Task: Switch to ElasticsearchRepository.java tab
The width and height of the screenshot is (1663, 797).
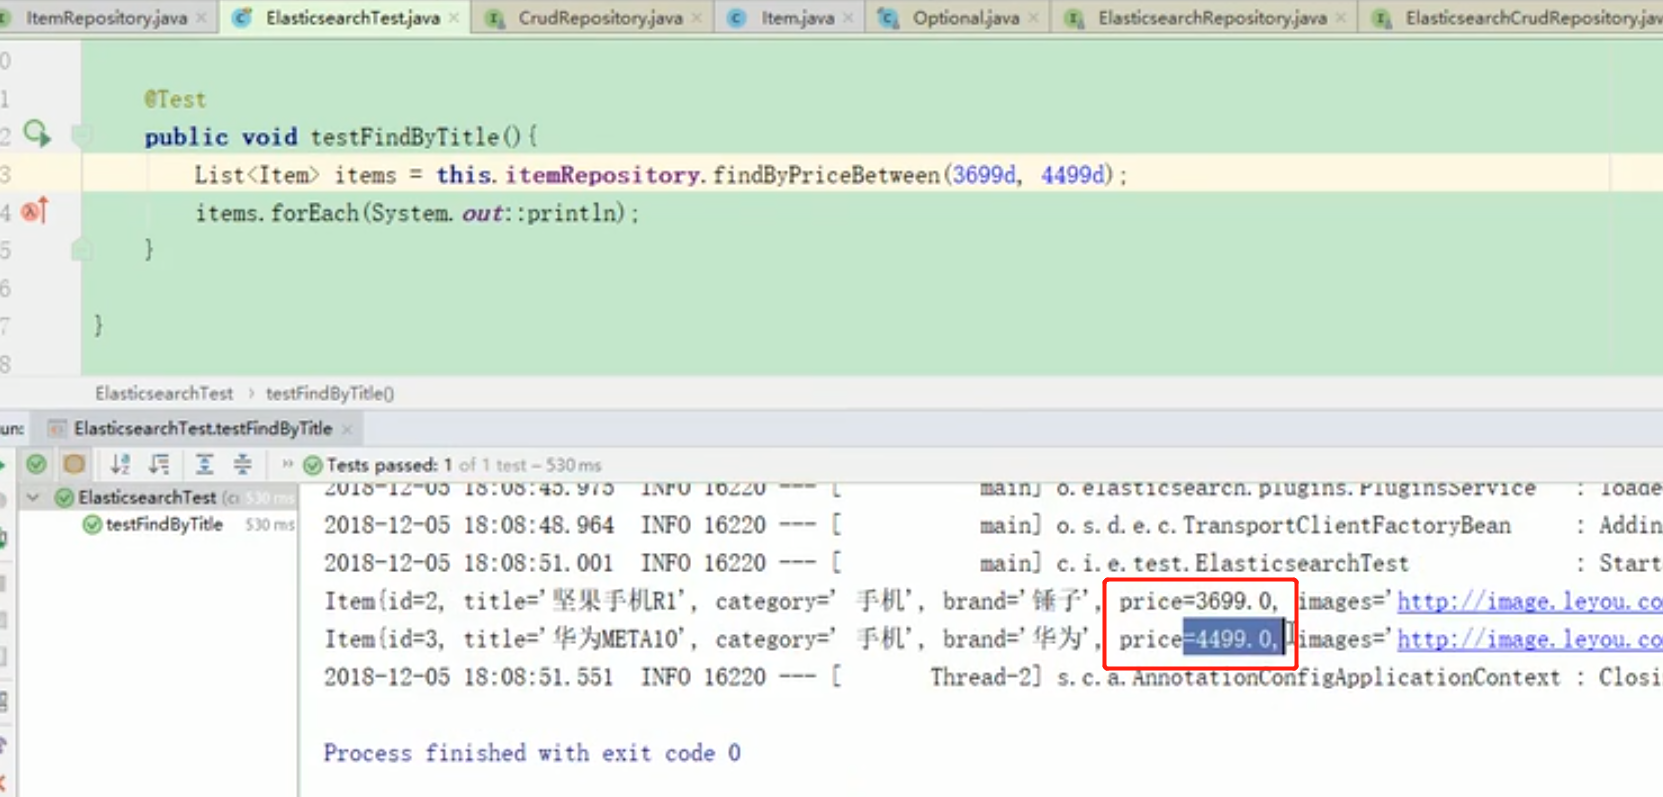Action: [1212, 18]
